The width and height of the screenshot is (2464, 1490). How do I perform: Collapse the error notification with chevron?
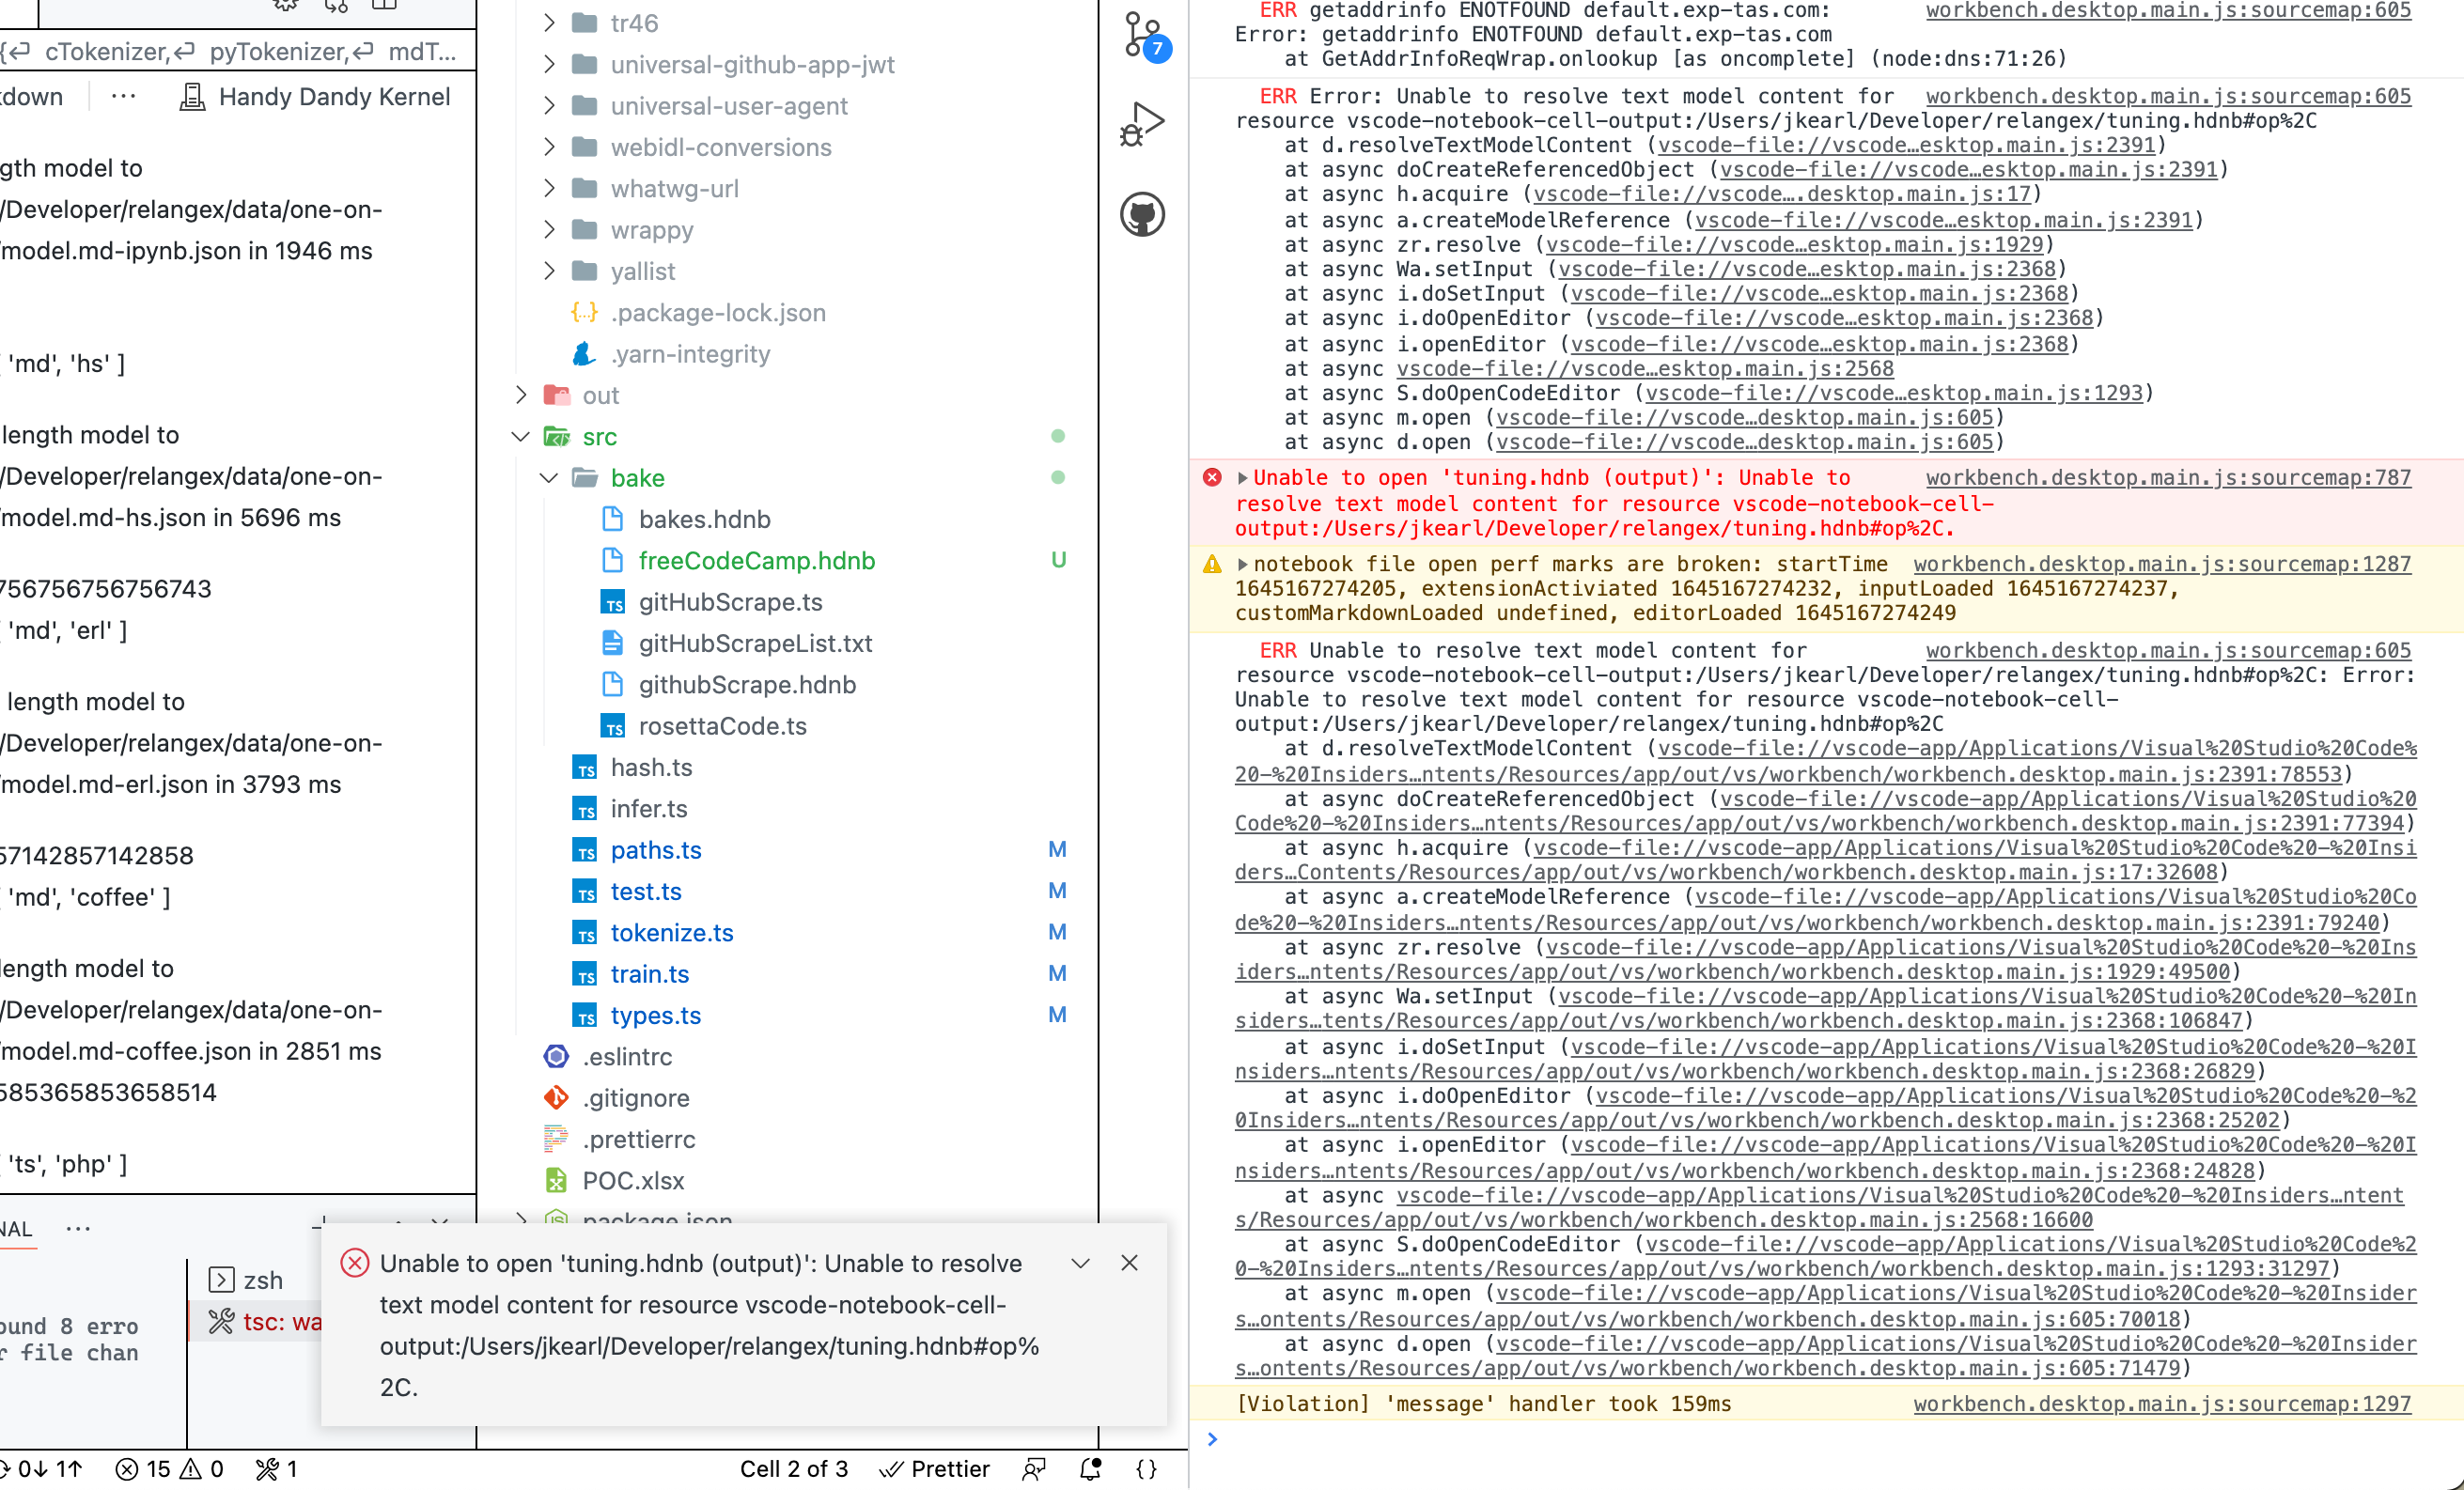[x=1080, y=1263]
